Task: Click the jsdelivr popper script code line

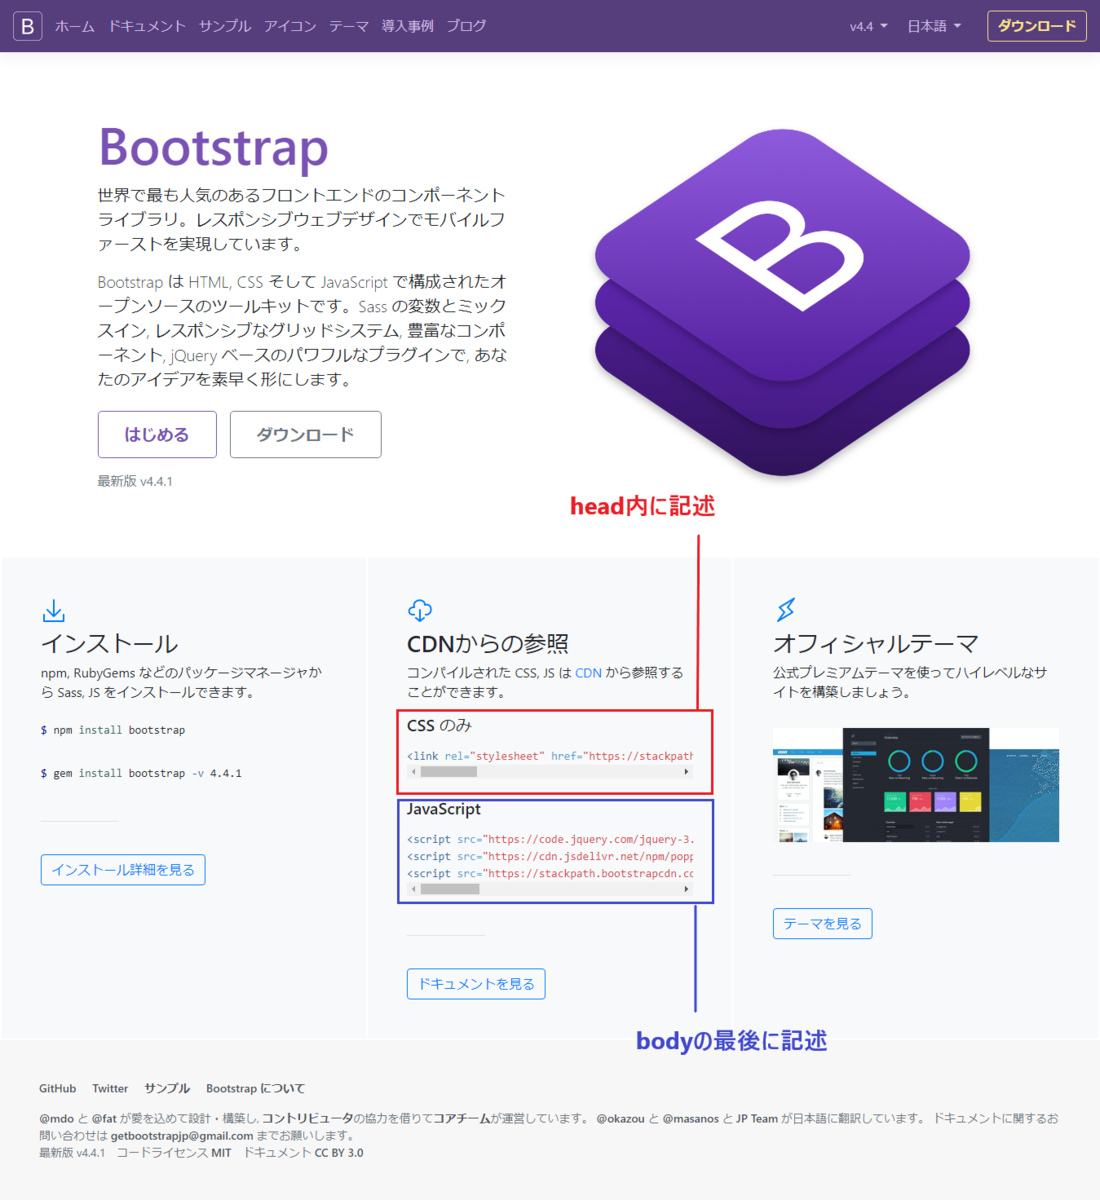Action: (550, 856)
